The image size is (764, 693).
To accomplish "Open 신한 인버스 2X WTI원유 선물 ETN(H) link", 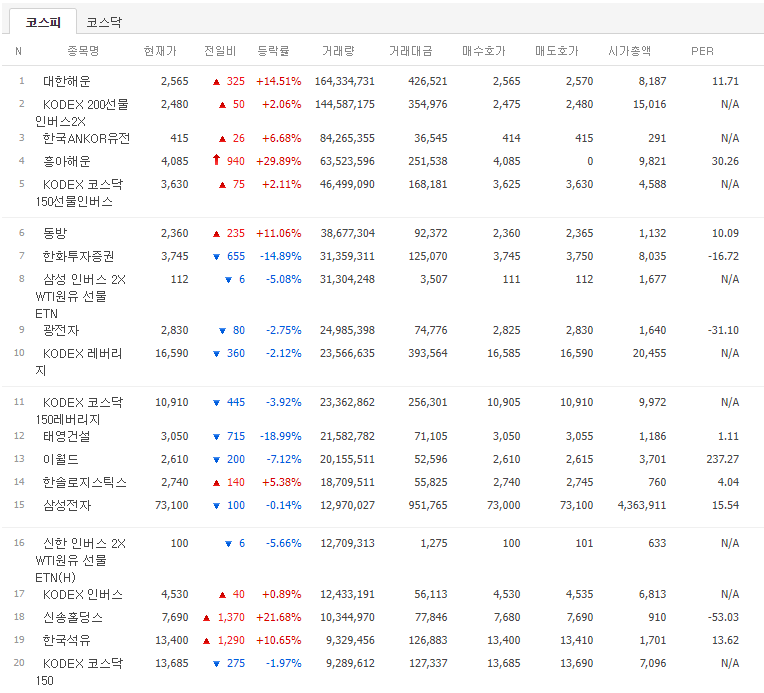I will point(80,560).
